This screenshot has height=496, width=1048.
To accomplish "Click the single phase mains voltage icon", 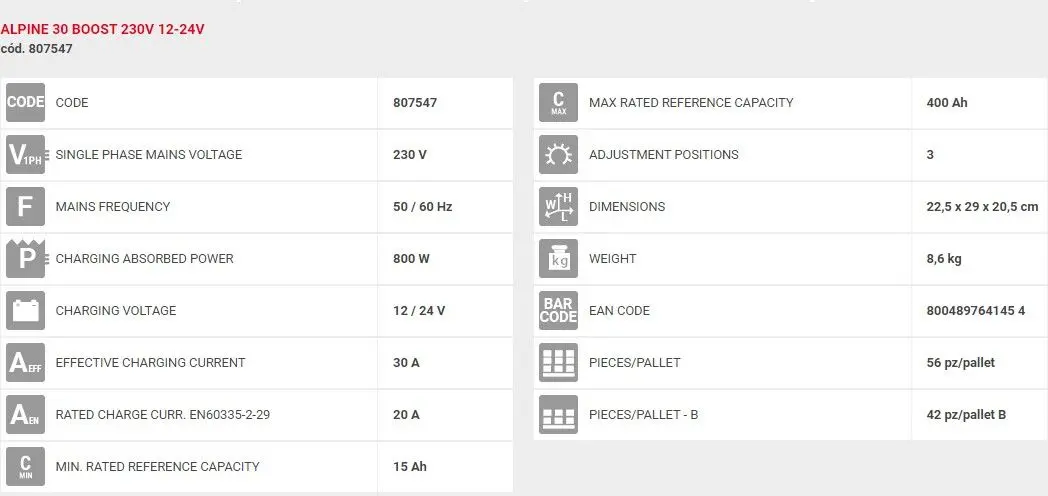I will point(26,155).
